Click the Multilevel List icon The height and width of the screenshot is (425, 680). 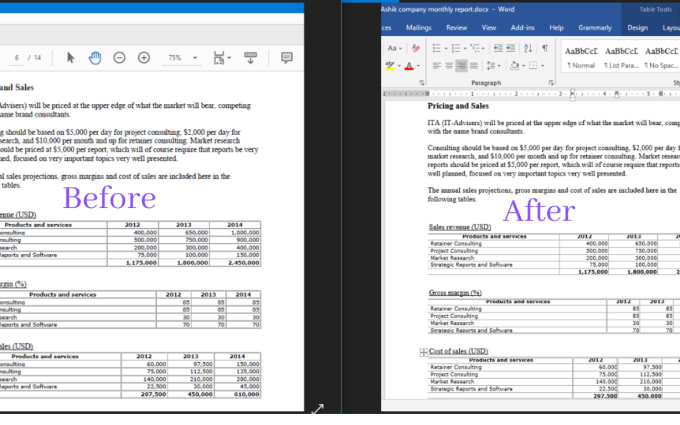[x=475, y=48]
